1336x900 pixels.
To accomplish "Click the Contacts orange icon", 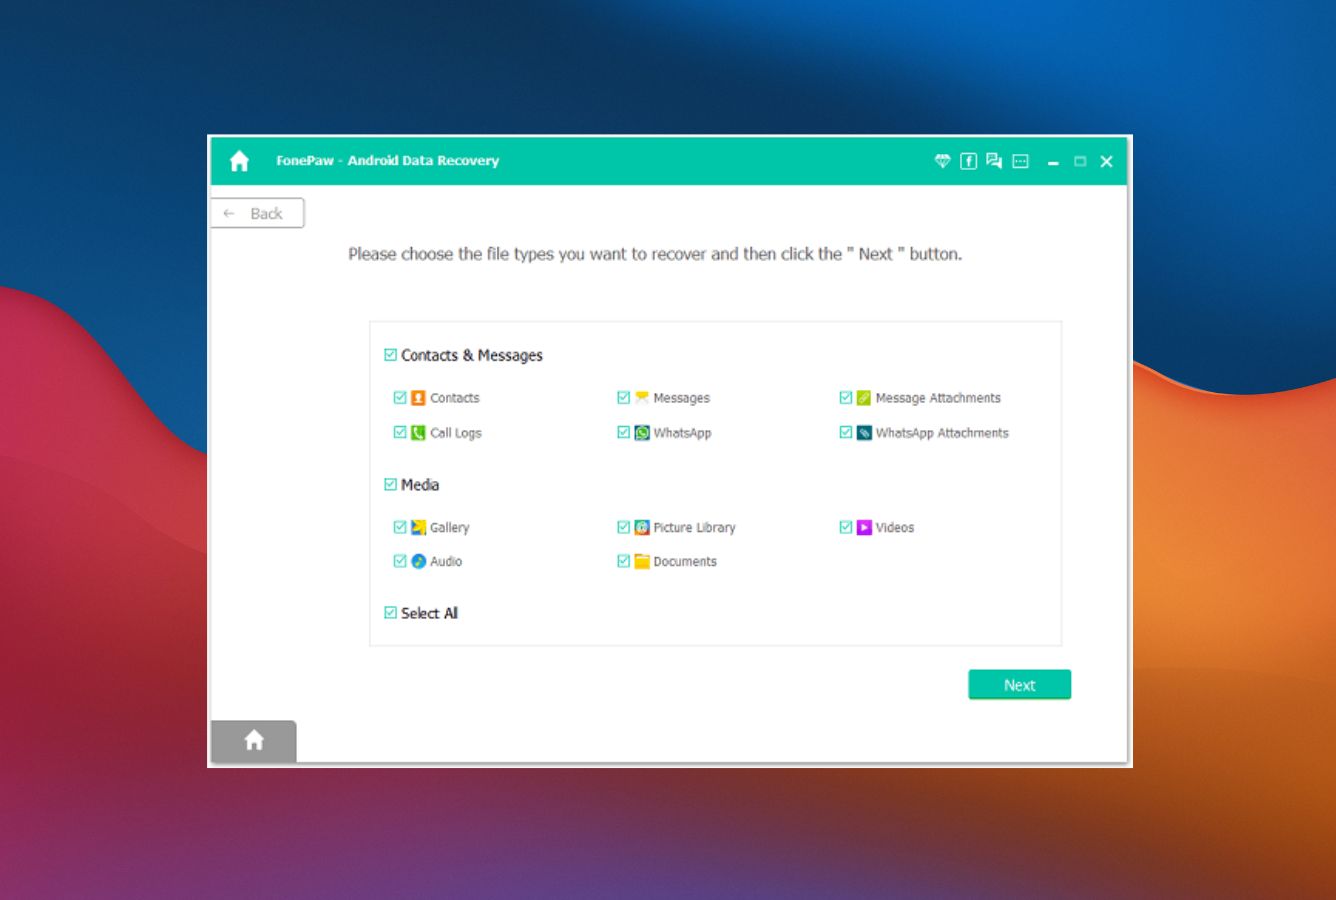I will click(418, 398).
